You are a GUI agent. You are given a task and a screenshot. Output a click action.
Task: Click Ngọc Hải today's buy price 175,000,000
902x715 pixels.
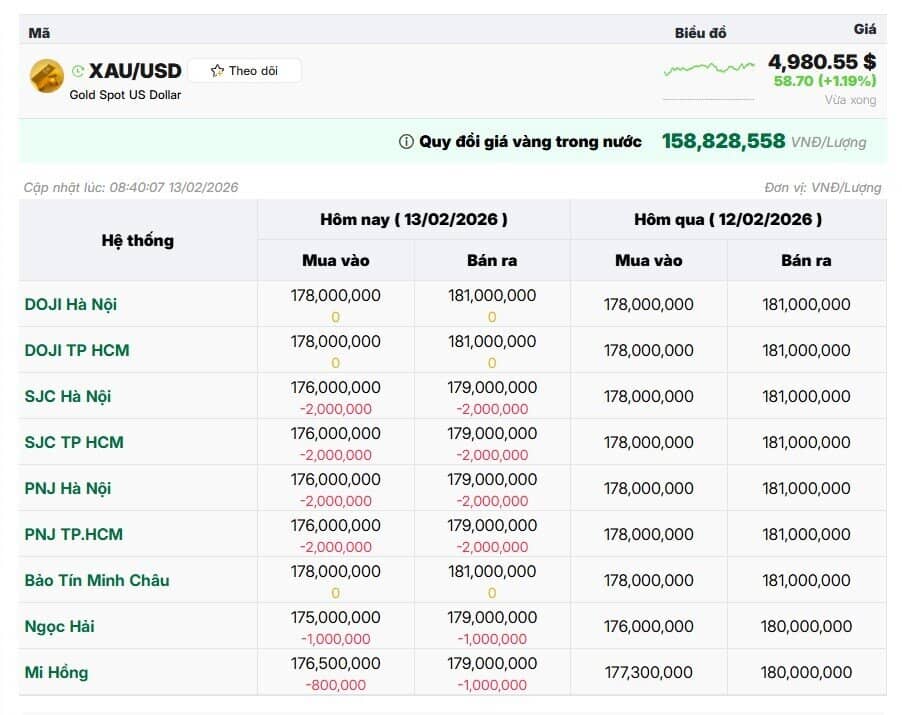point(335,617)
